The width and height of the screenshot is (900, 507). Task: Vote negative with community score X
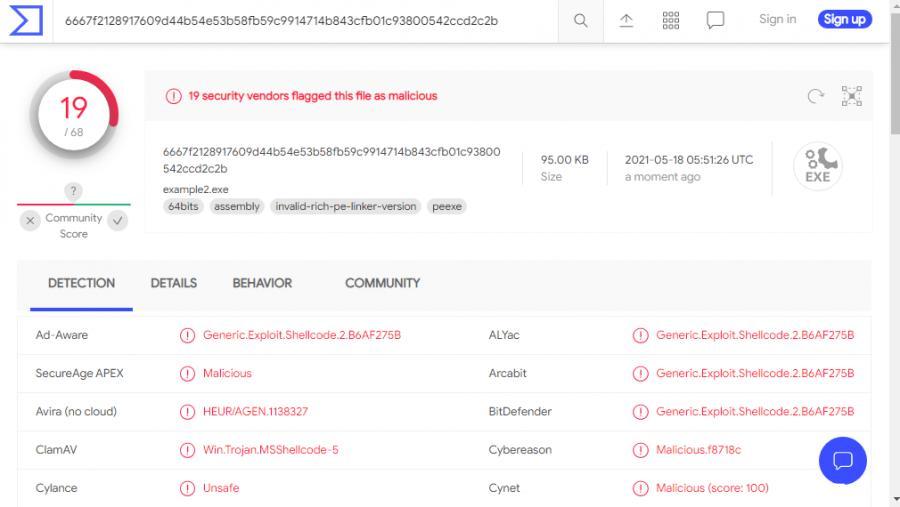(x=30, y=222)
